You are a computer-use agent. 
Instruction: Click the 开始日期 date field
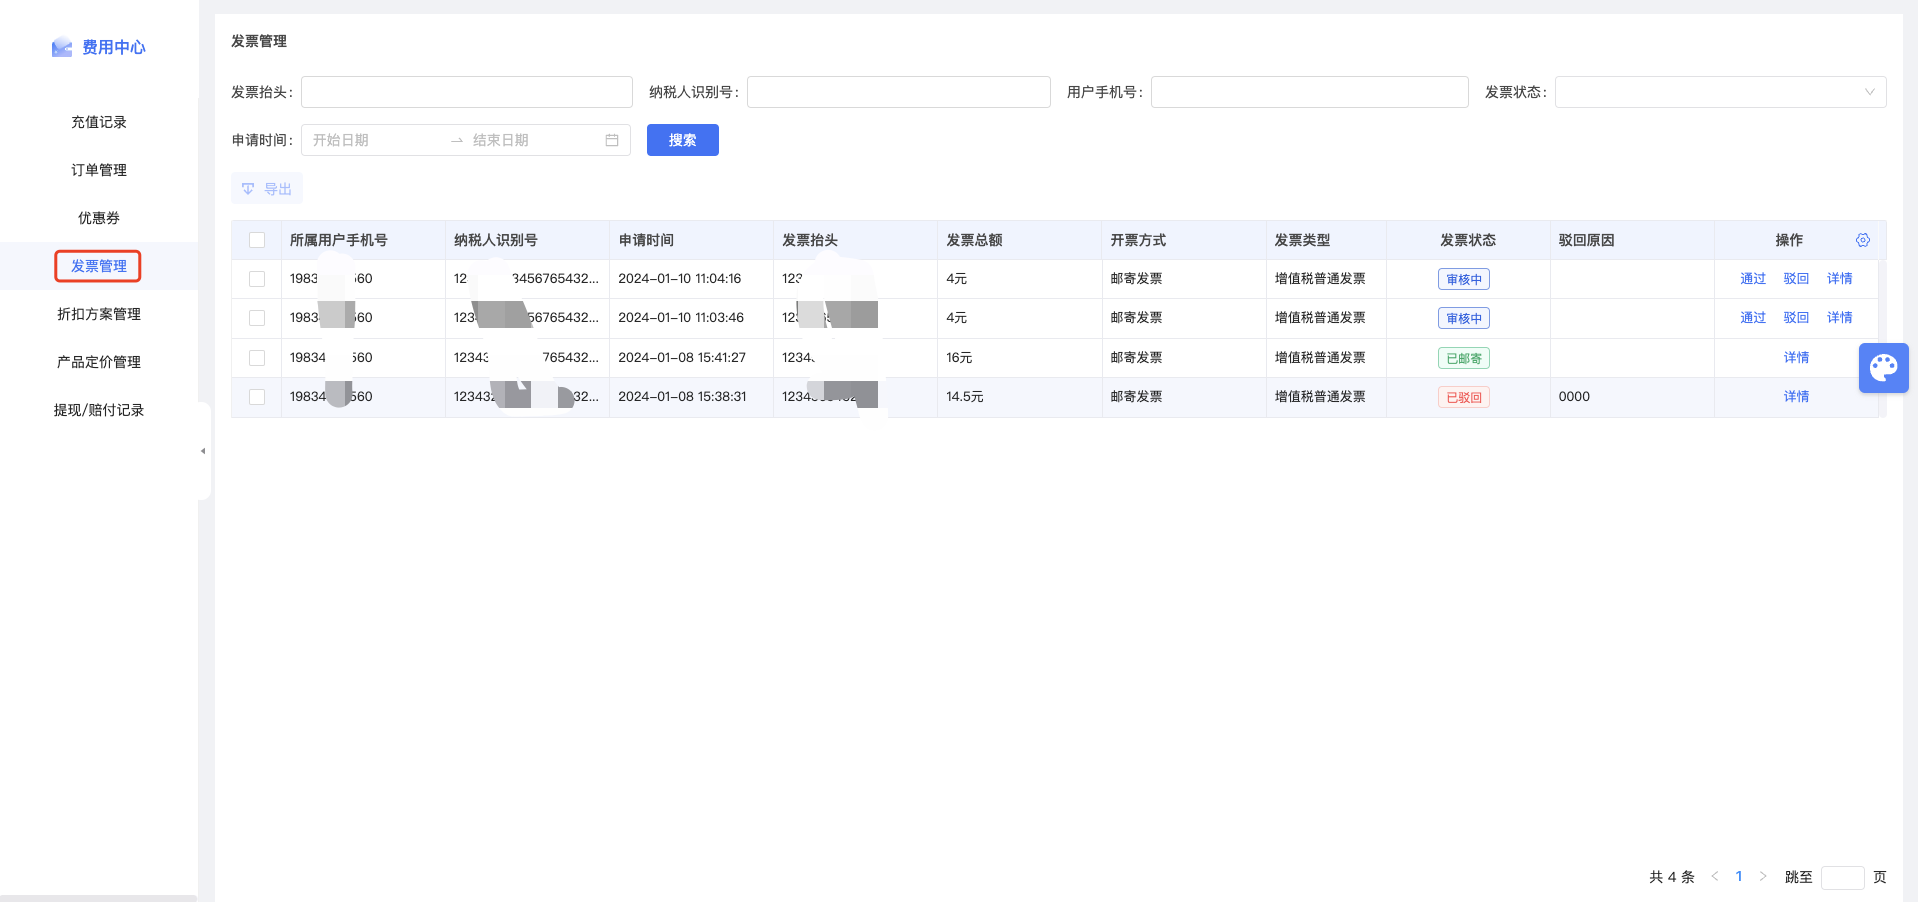(x=375, y=140)
